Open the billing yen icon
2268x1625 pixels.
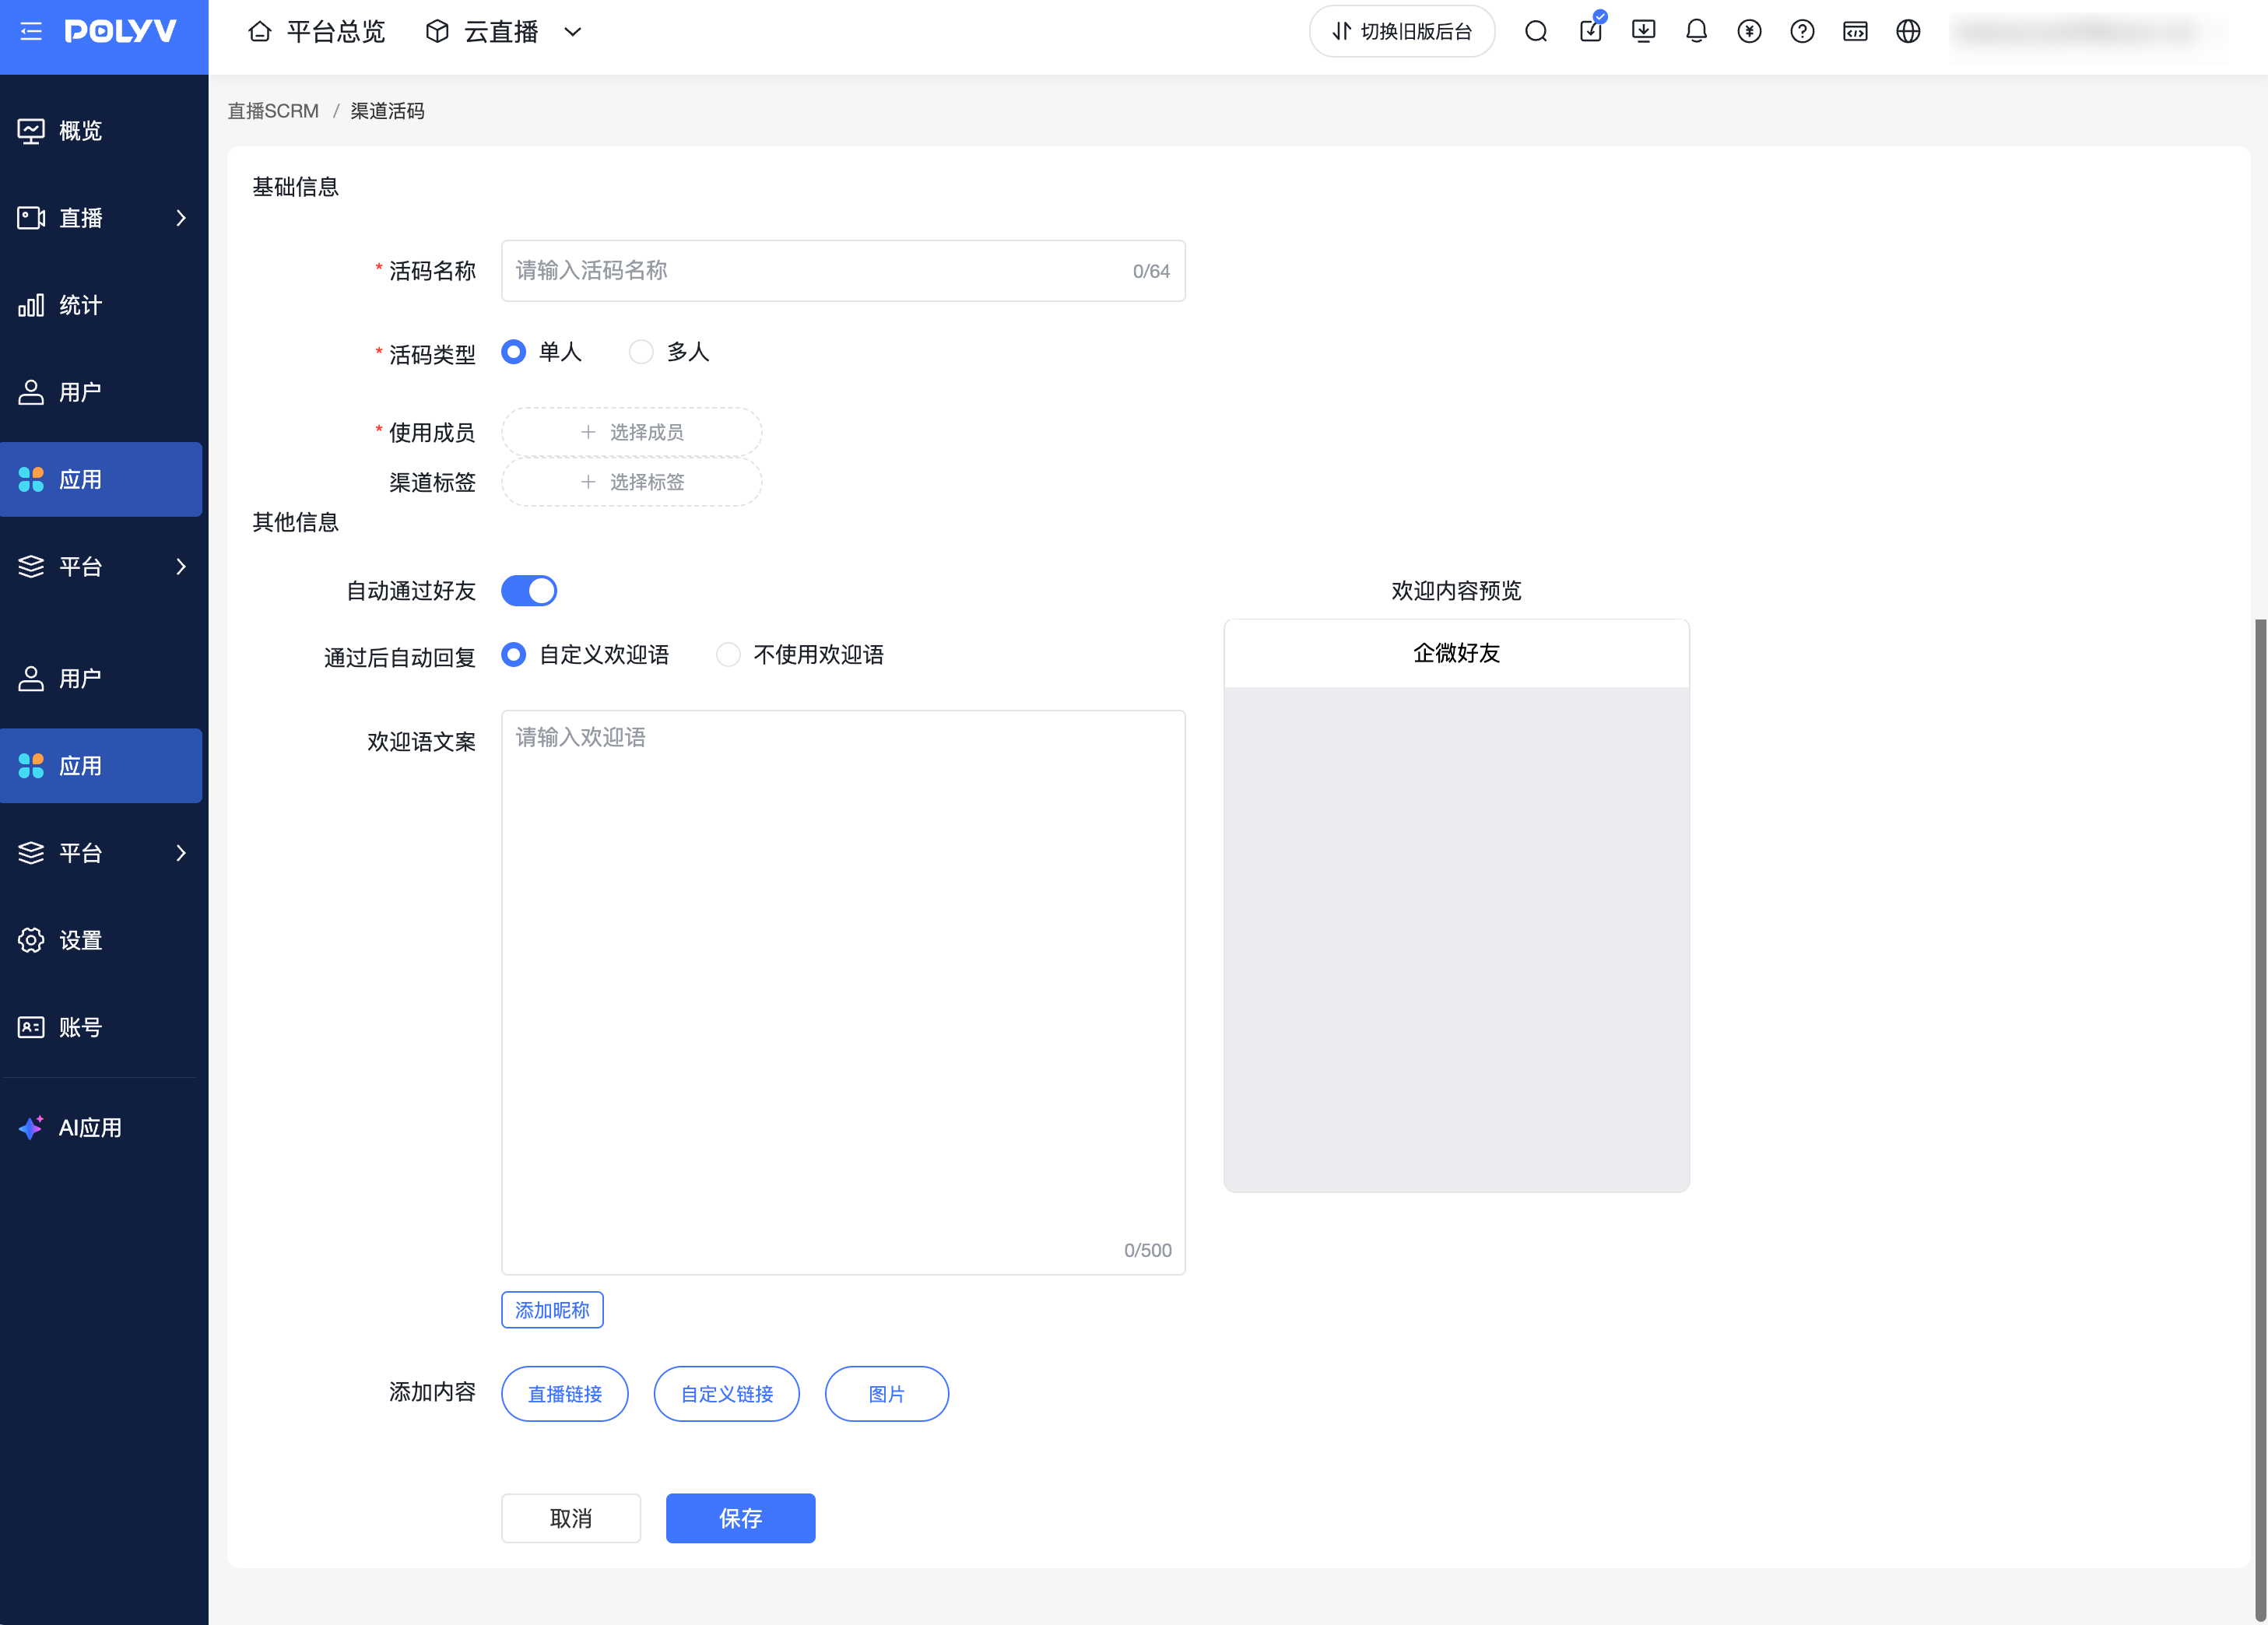[x=1749, y=31]
